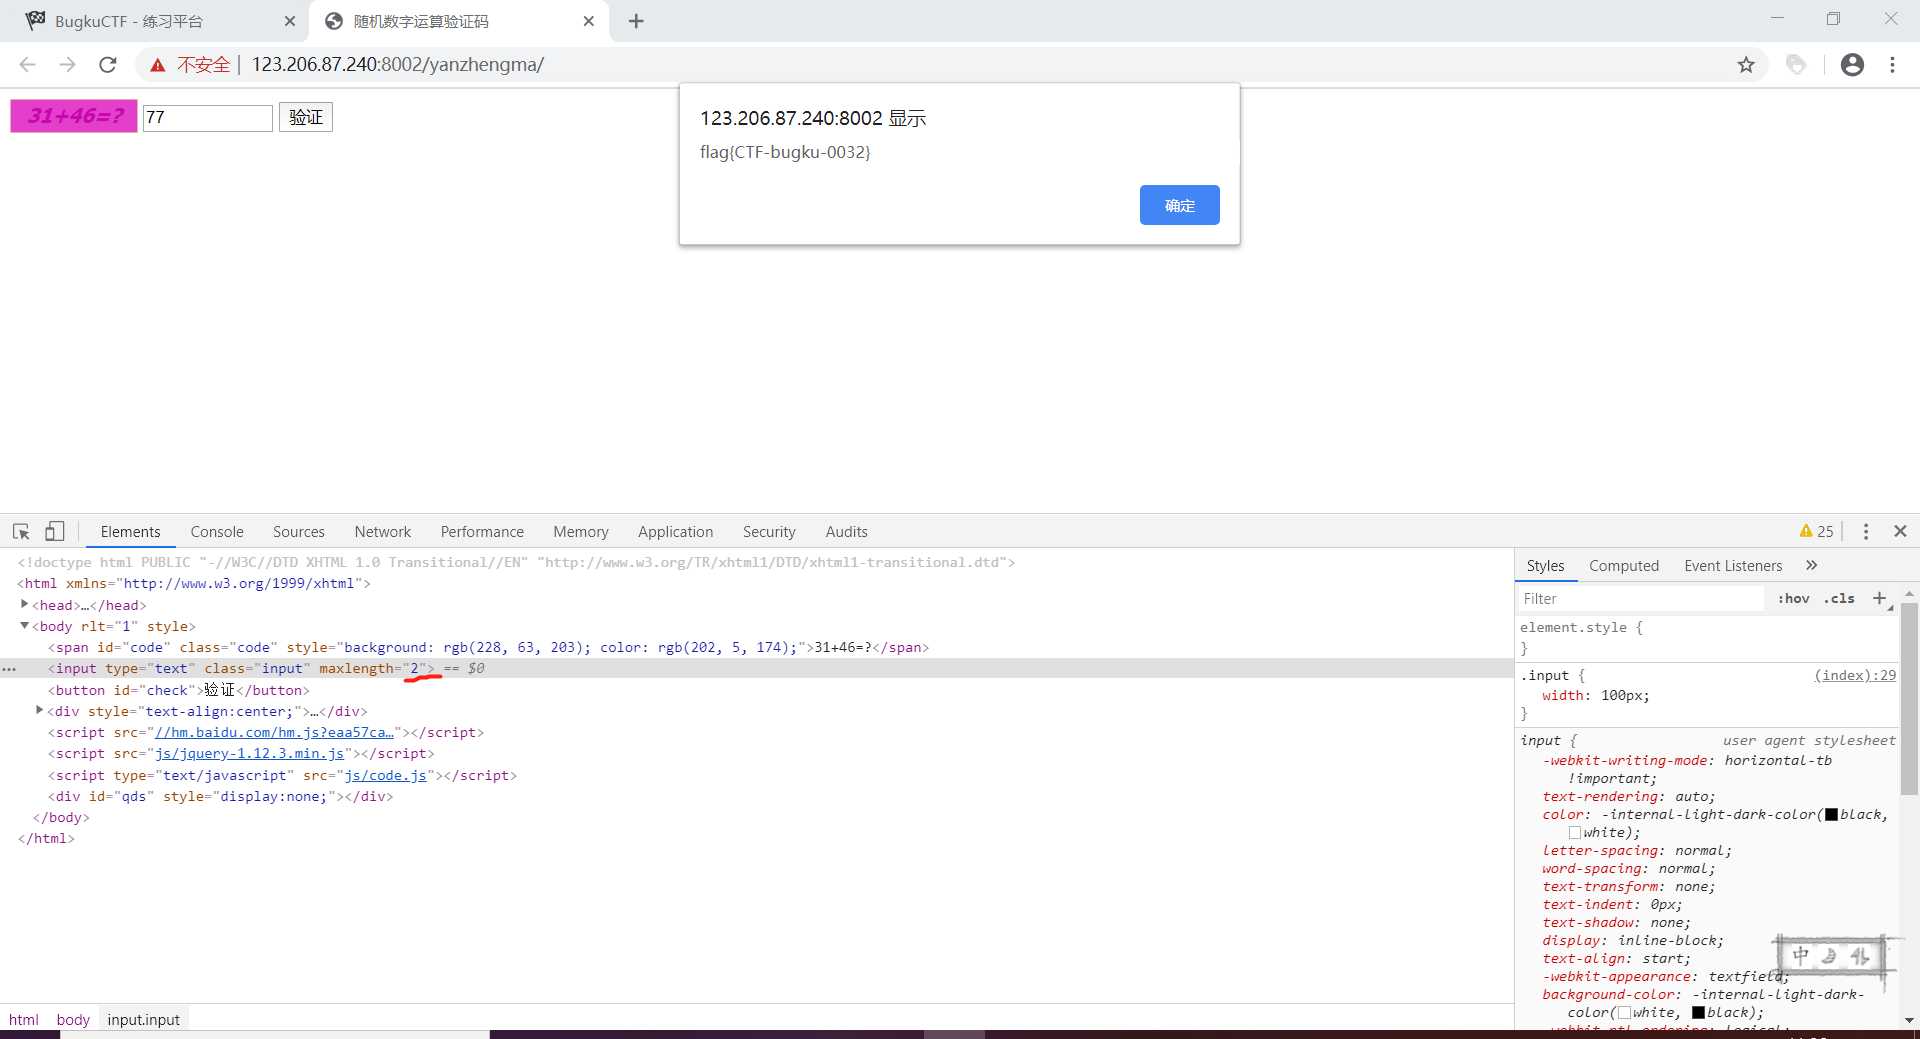Open the Sources tab
Image resolution: width=1920 pixels, height=1039 pixels.
[x=299, y=532]
